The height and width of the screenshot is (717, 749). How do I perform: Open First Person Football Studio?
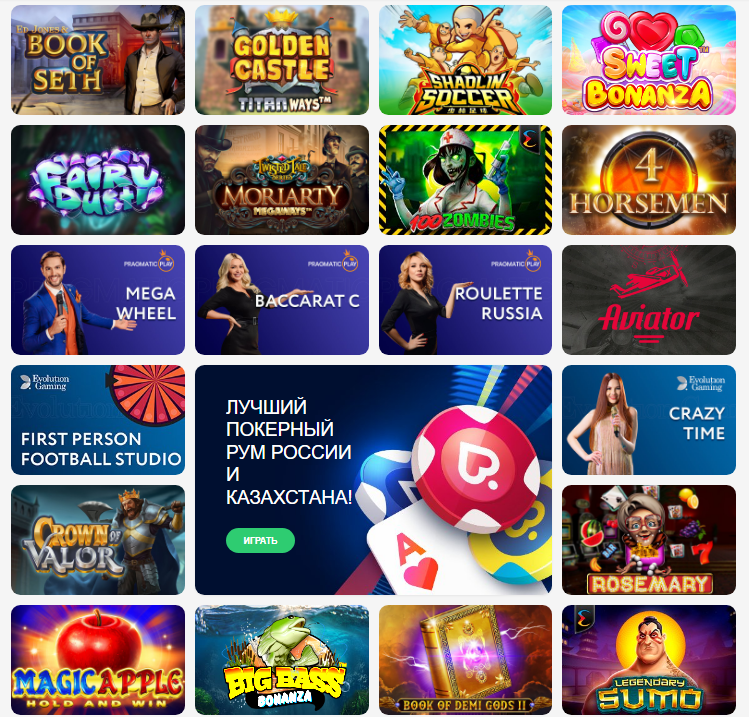pos(98,420)
